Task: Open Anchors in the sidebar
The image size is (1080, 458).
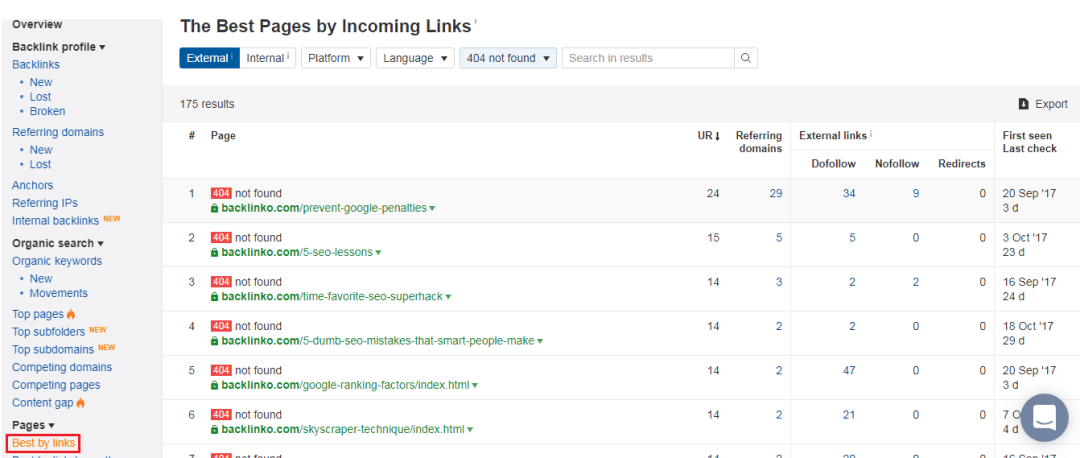Action: [32, 185]
